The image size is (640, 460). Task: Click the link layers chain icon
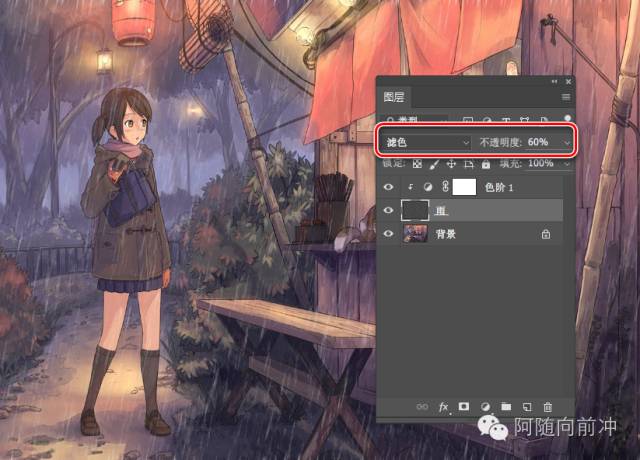422,407
